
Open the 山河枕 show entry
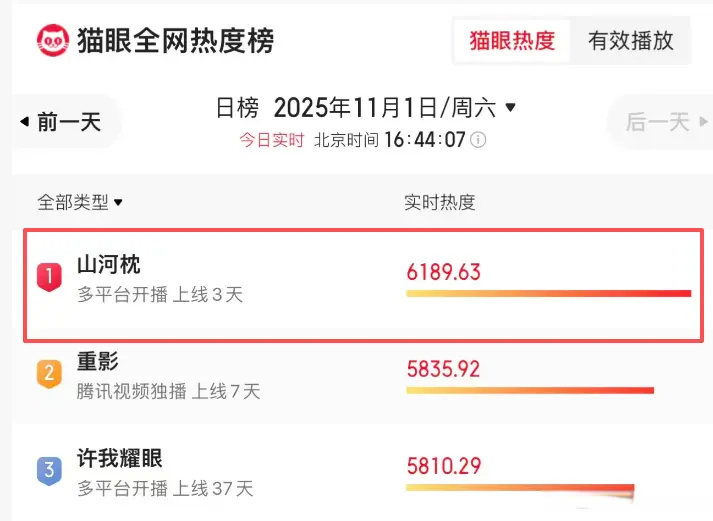109,265
